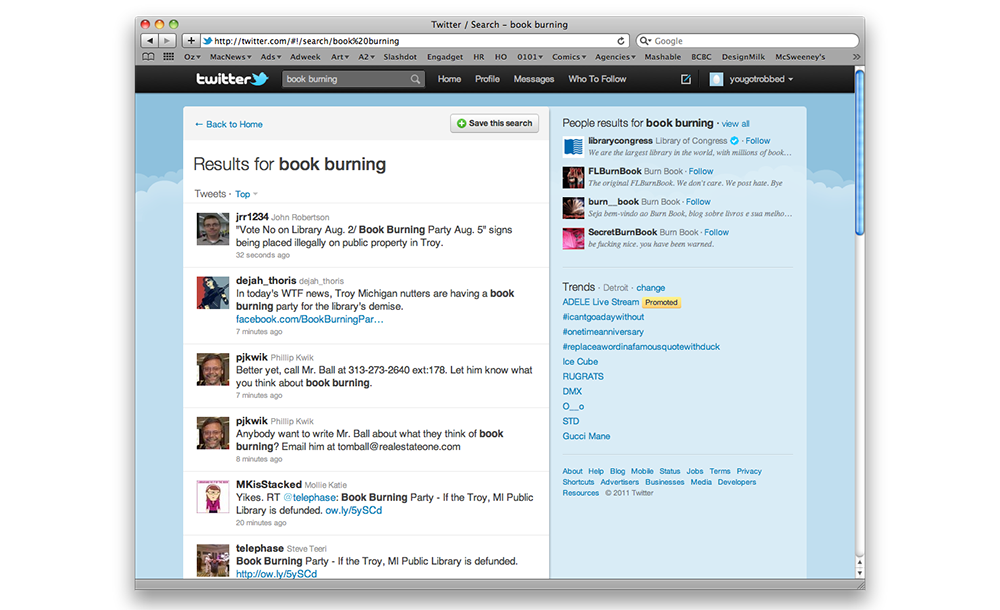Open the Slashdot bookmark
Screen dimensions: 1000x610
tap(400, 57)
